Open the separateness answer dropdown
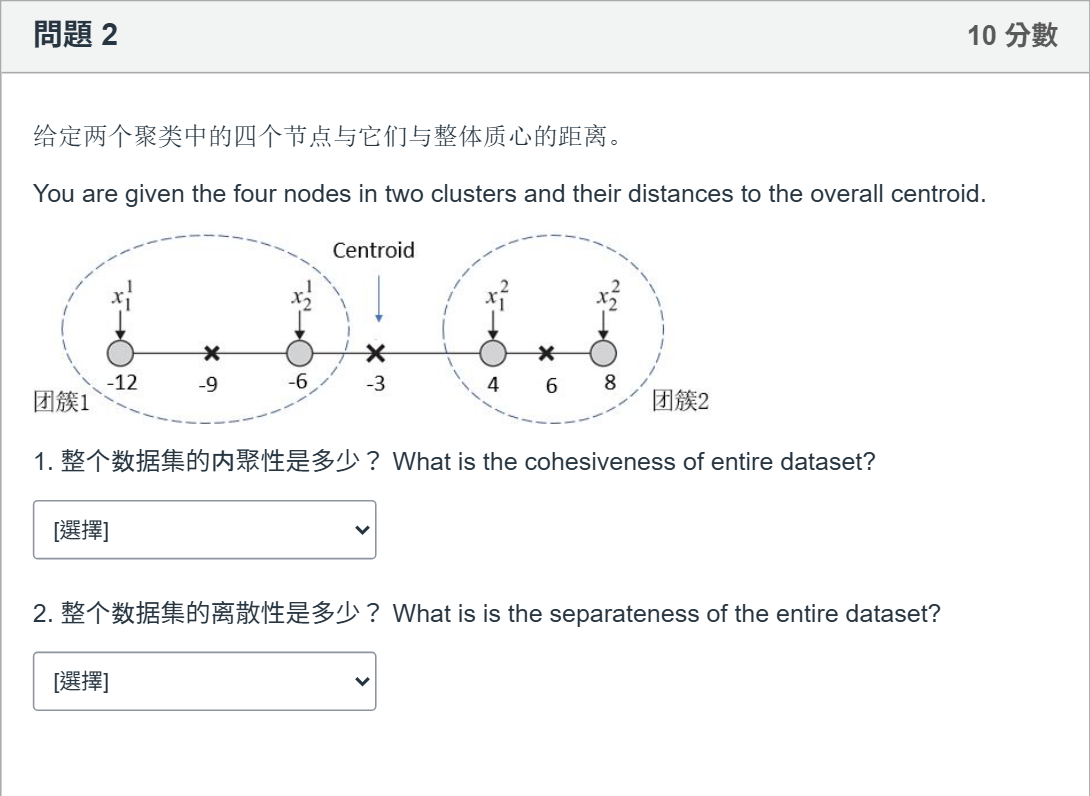 [x=204, y=681]
